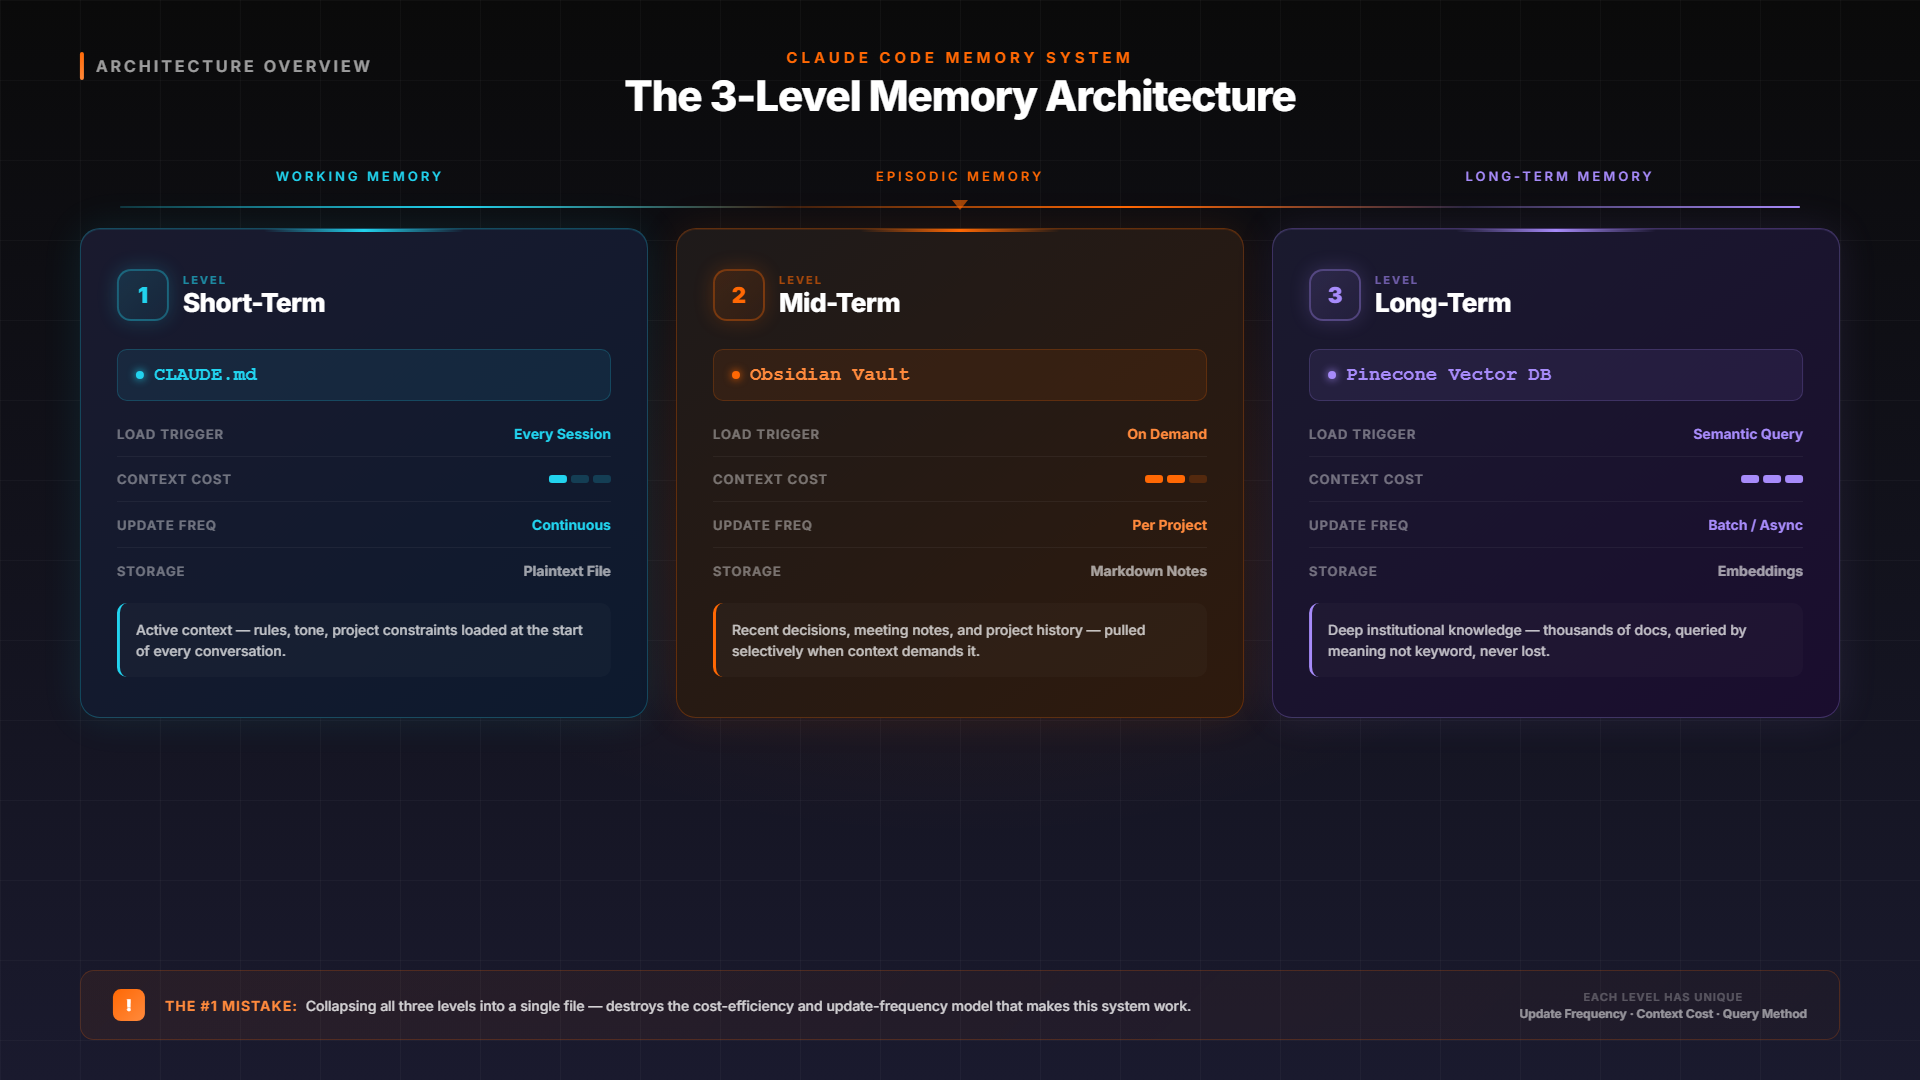Click 'STORAGE' label in Short-Term card
The height and width of the screenshot is (1080, 1920).
point(151,571)
